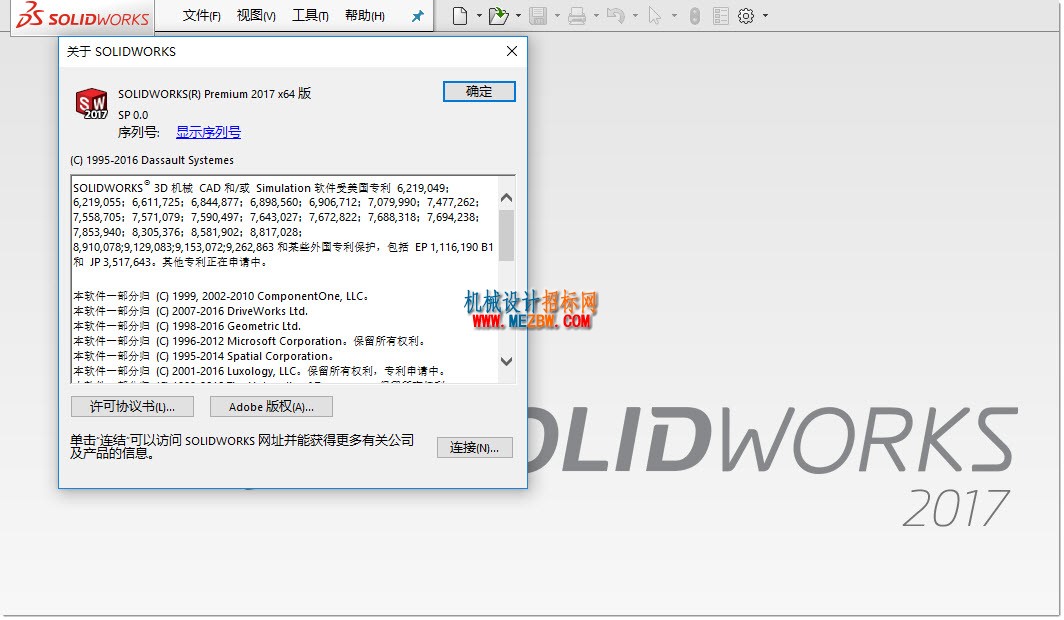Image resolution: width=1064 pixels, height=620 pixels.
Task: Open the 视图(V) menu
Action: pyautogui.click(x=256, y=16)
